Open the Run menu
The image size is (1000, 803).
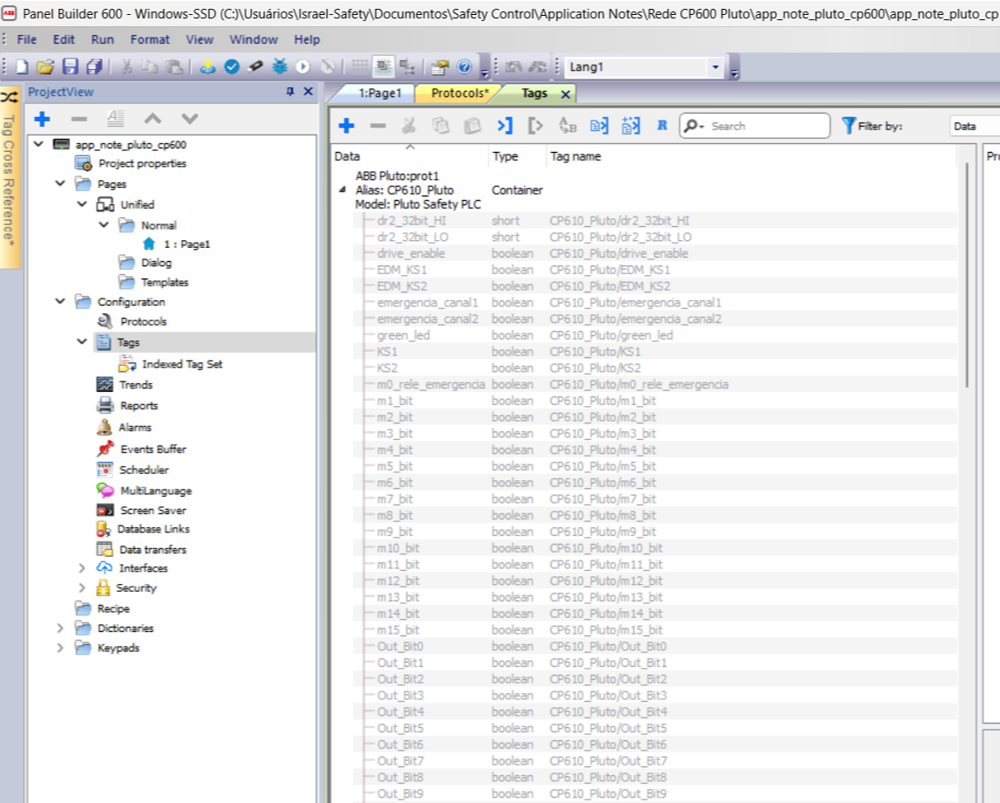point(103,40)
